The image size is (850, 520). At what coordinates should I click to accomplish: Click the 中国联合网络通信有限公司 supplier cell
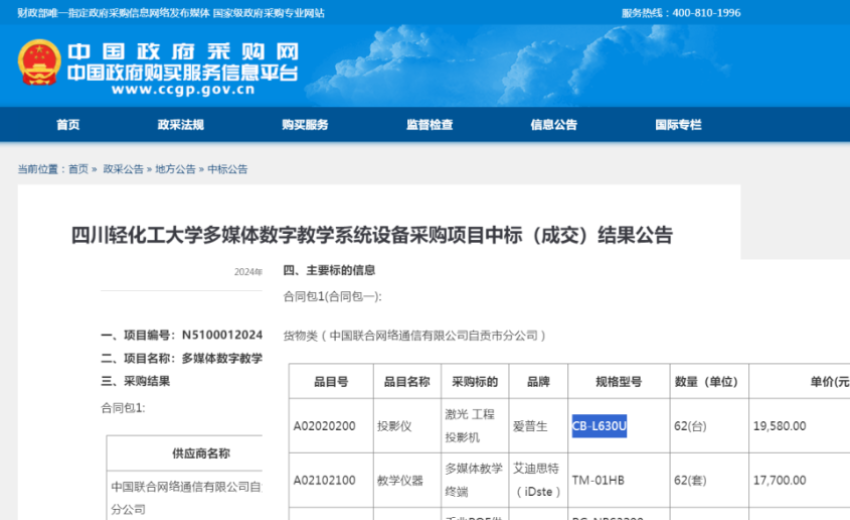186,498
